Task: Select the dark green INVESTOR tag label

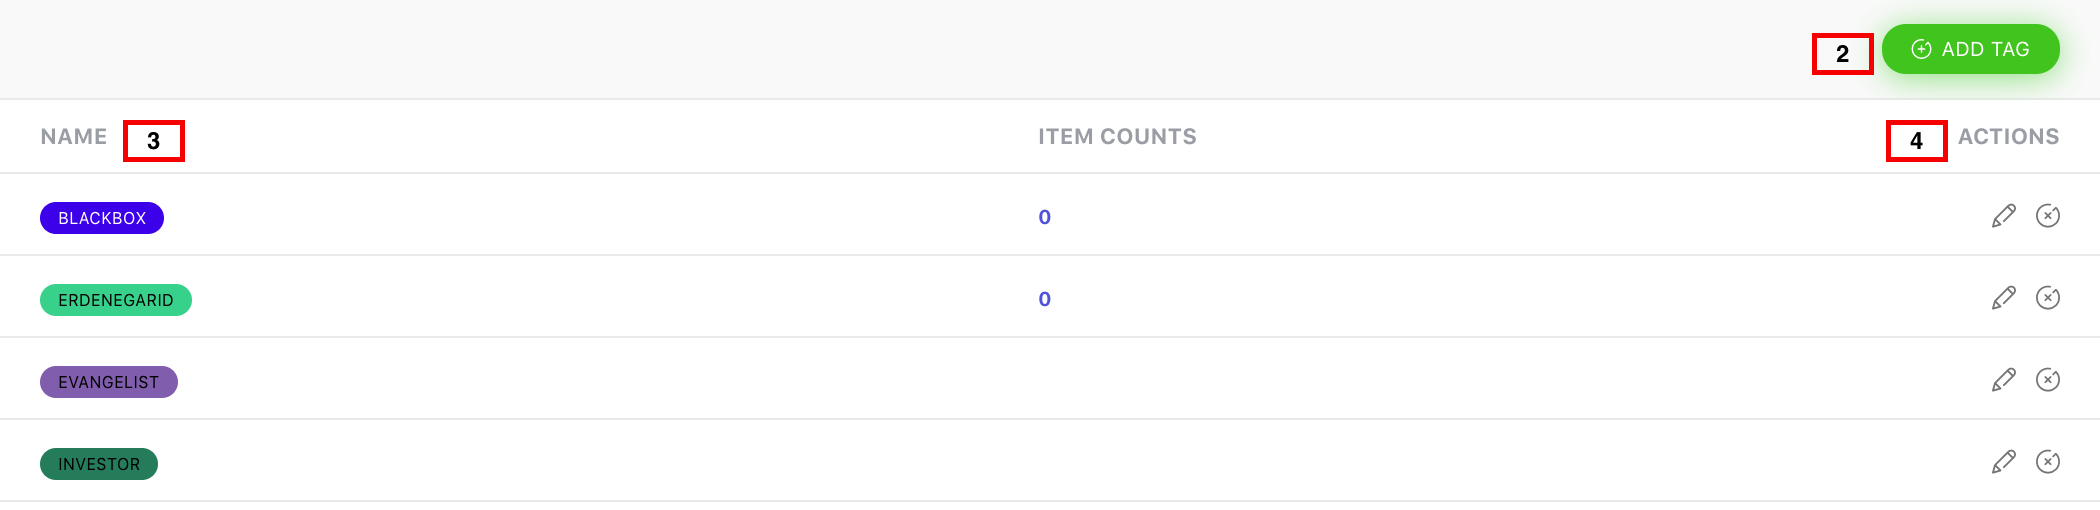Action: point(99,464)
